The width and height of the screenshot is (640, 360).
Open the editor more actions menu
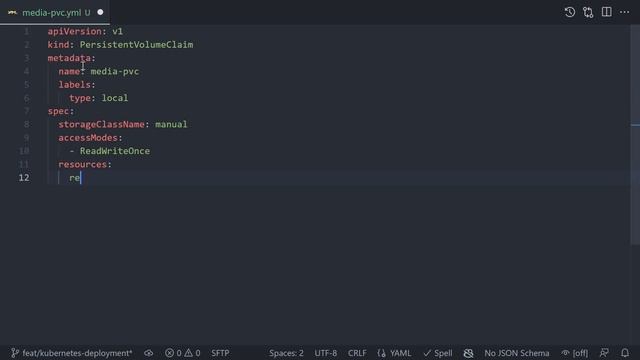coord(624,12)
